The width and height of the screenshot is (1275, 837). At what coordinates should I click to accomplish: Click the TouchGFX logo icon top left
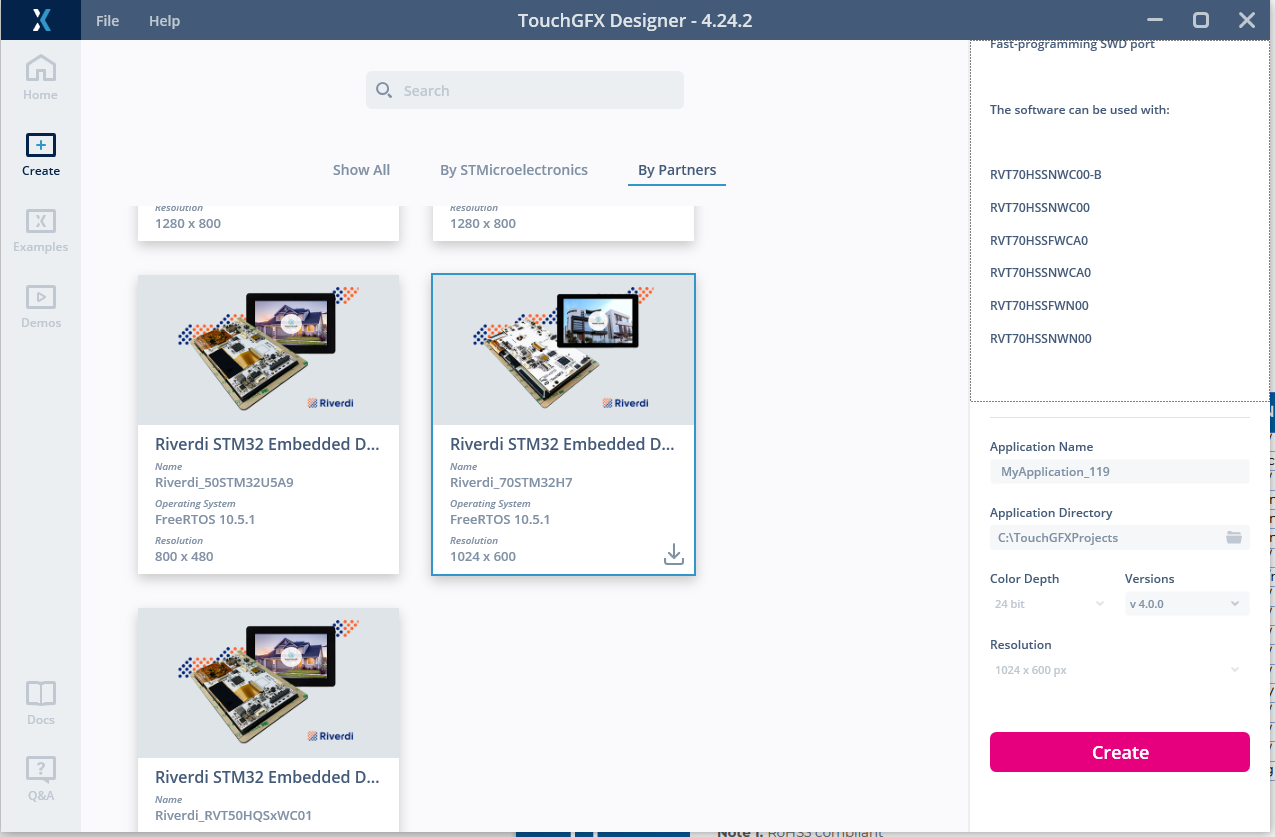(40, 20)
